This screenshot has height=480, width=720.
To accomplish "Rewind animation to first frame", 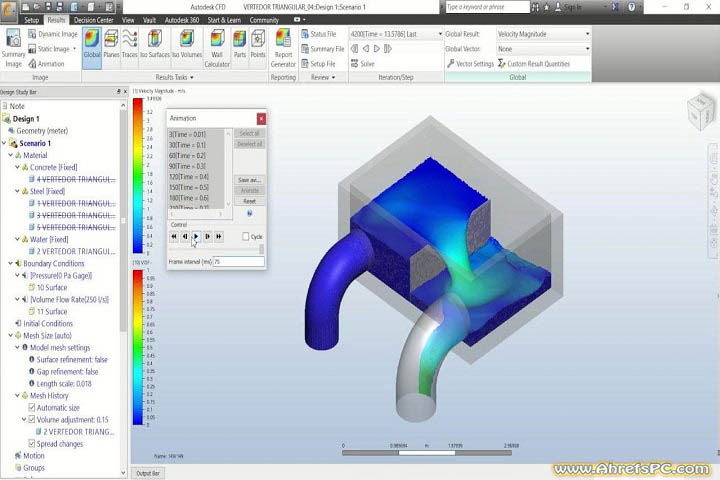I will (x=174, y=236).
